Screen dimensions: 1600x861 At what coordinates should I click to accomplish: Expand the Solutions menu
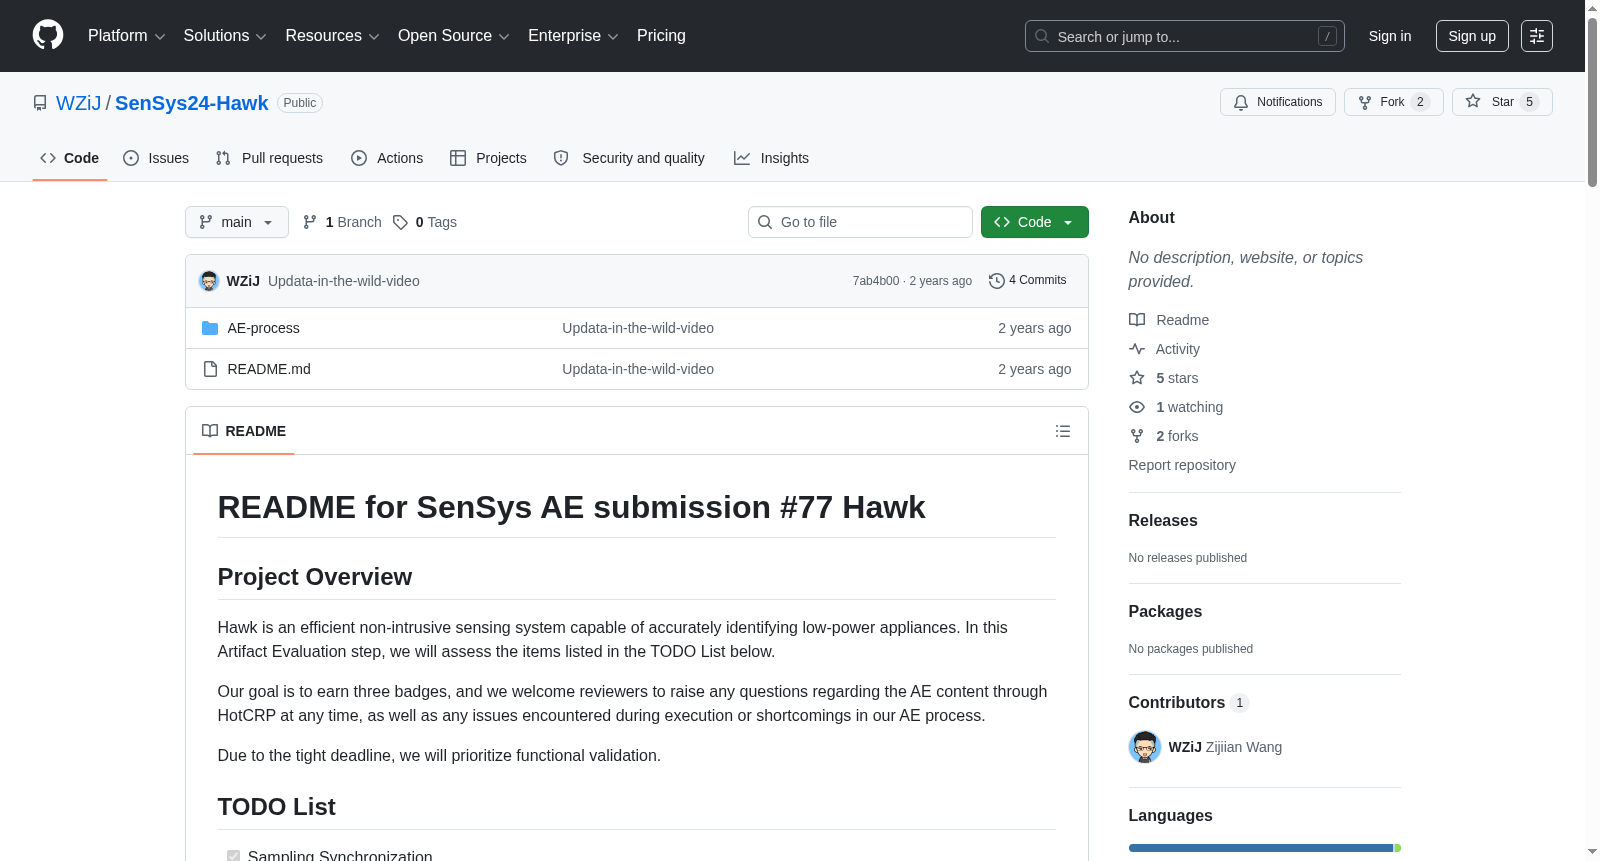[225, 36]
